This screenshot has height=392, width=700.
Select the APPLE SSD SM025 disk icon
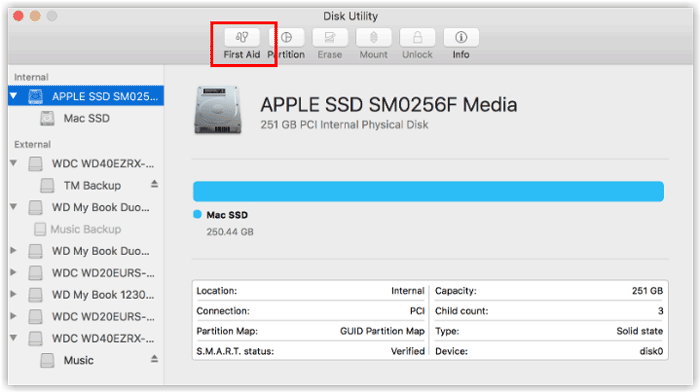click(x=36, y=96)
